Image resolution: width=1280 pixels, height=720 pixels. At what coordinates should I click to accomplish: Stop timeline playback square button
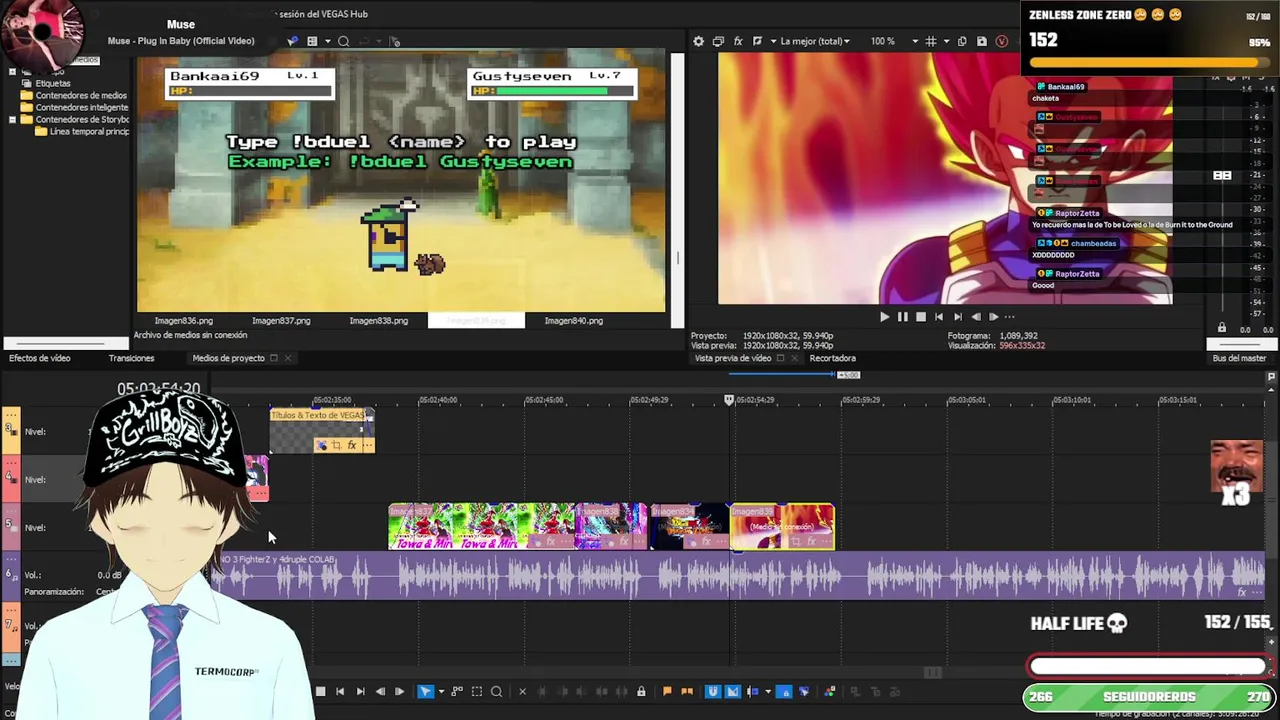pos(320,691)
